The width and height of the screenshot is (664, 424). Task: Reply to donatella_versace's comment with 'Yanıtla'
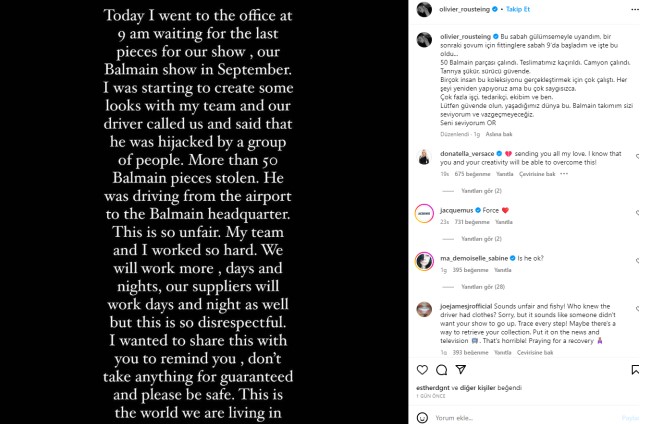coord(502,173)
